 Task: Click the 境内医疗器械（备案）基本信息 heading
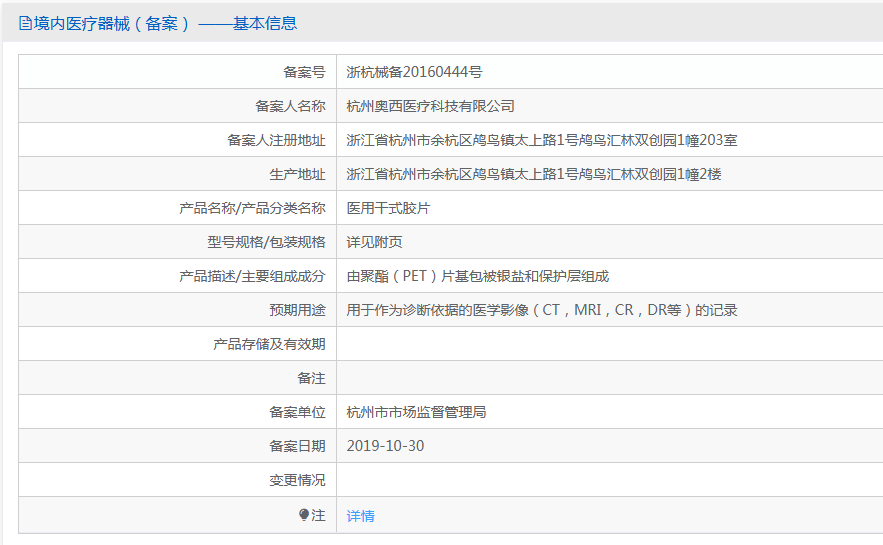pyautogui.click(x=158, y=24)
